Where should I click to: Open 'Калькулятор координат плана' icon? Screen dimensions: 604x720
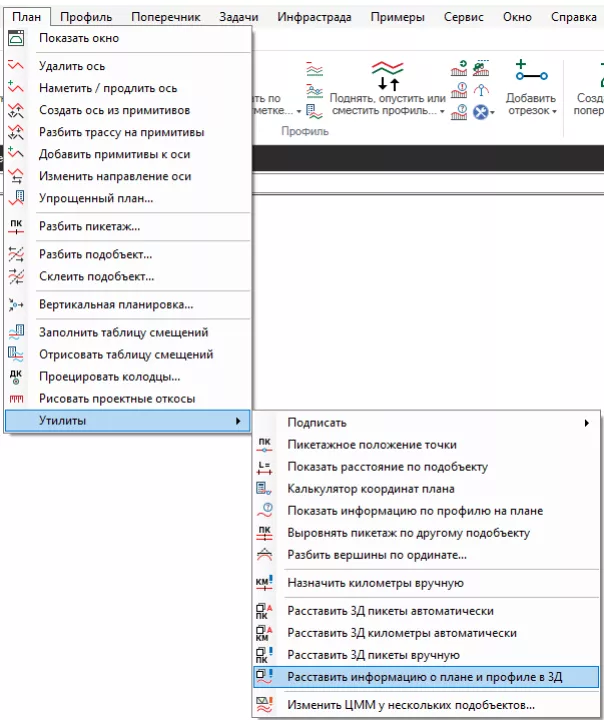[x=264, y=489]
